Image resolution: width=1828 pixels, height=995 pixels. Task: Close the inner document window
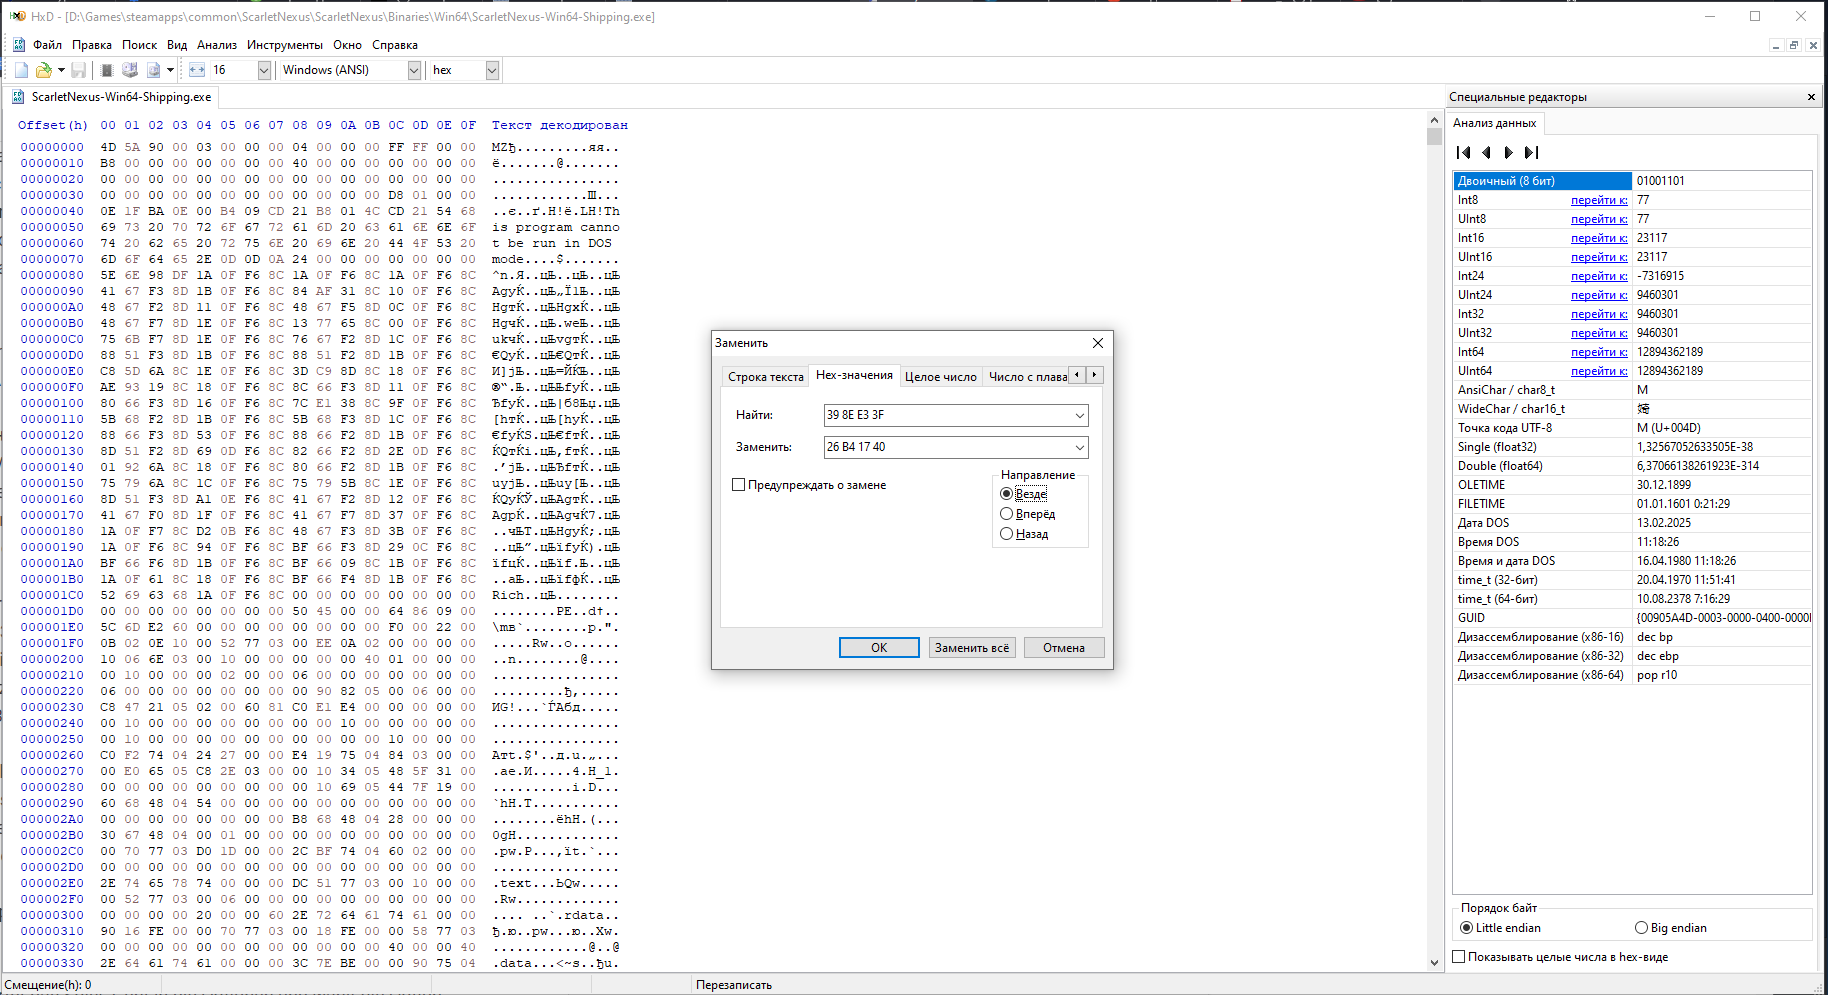[1813, 46]
